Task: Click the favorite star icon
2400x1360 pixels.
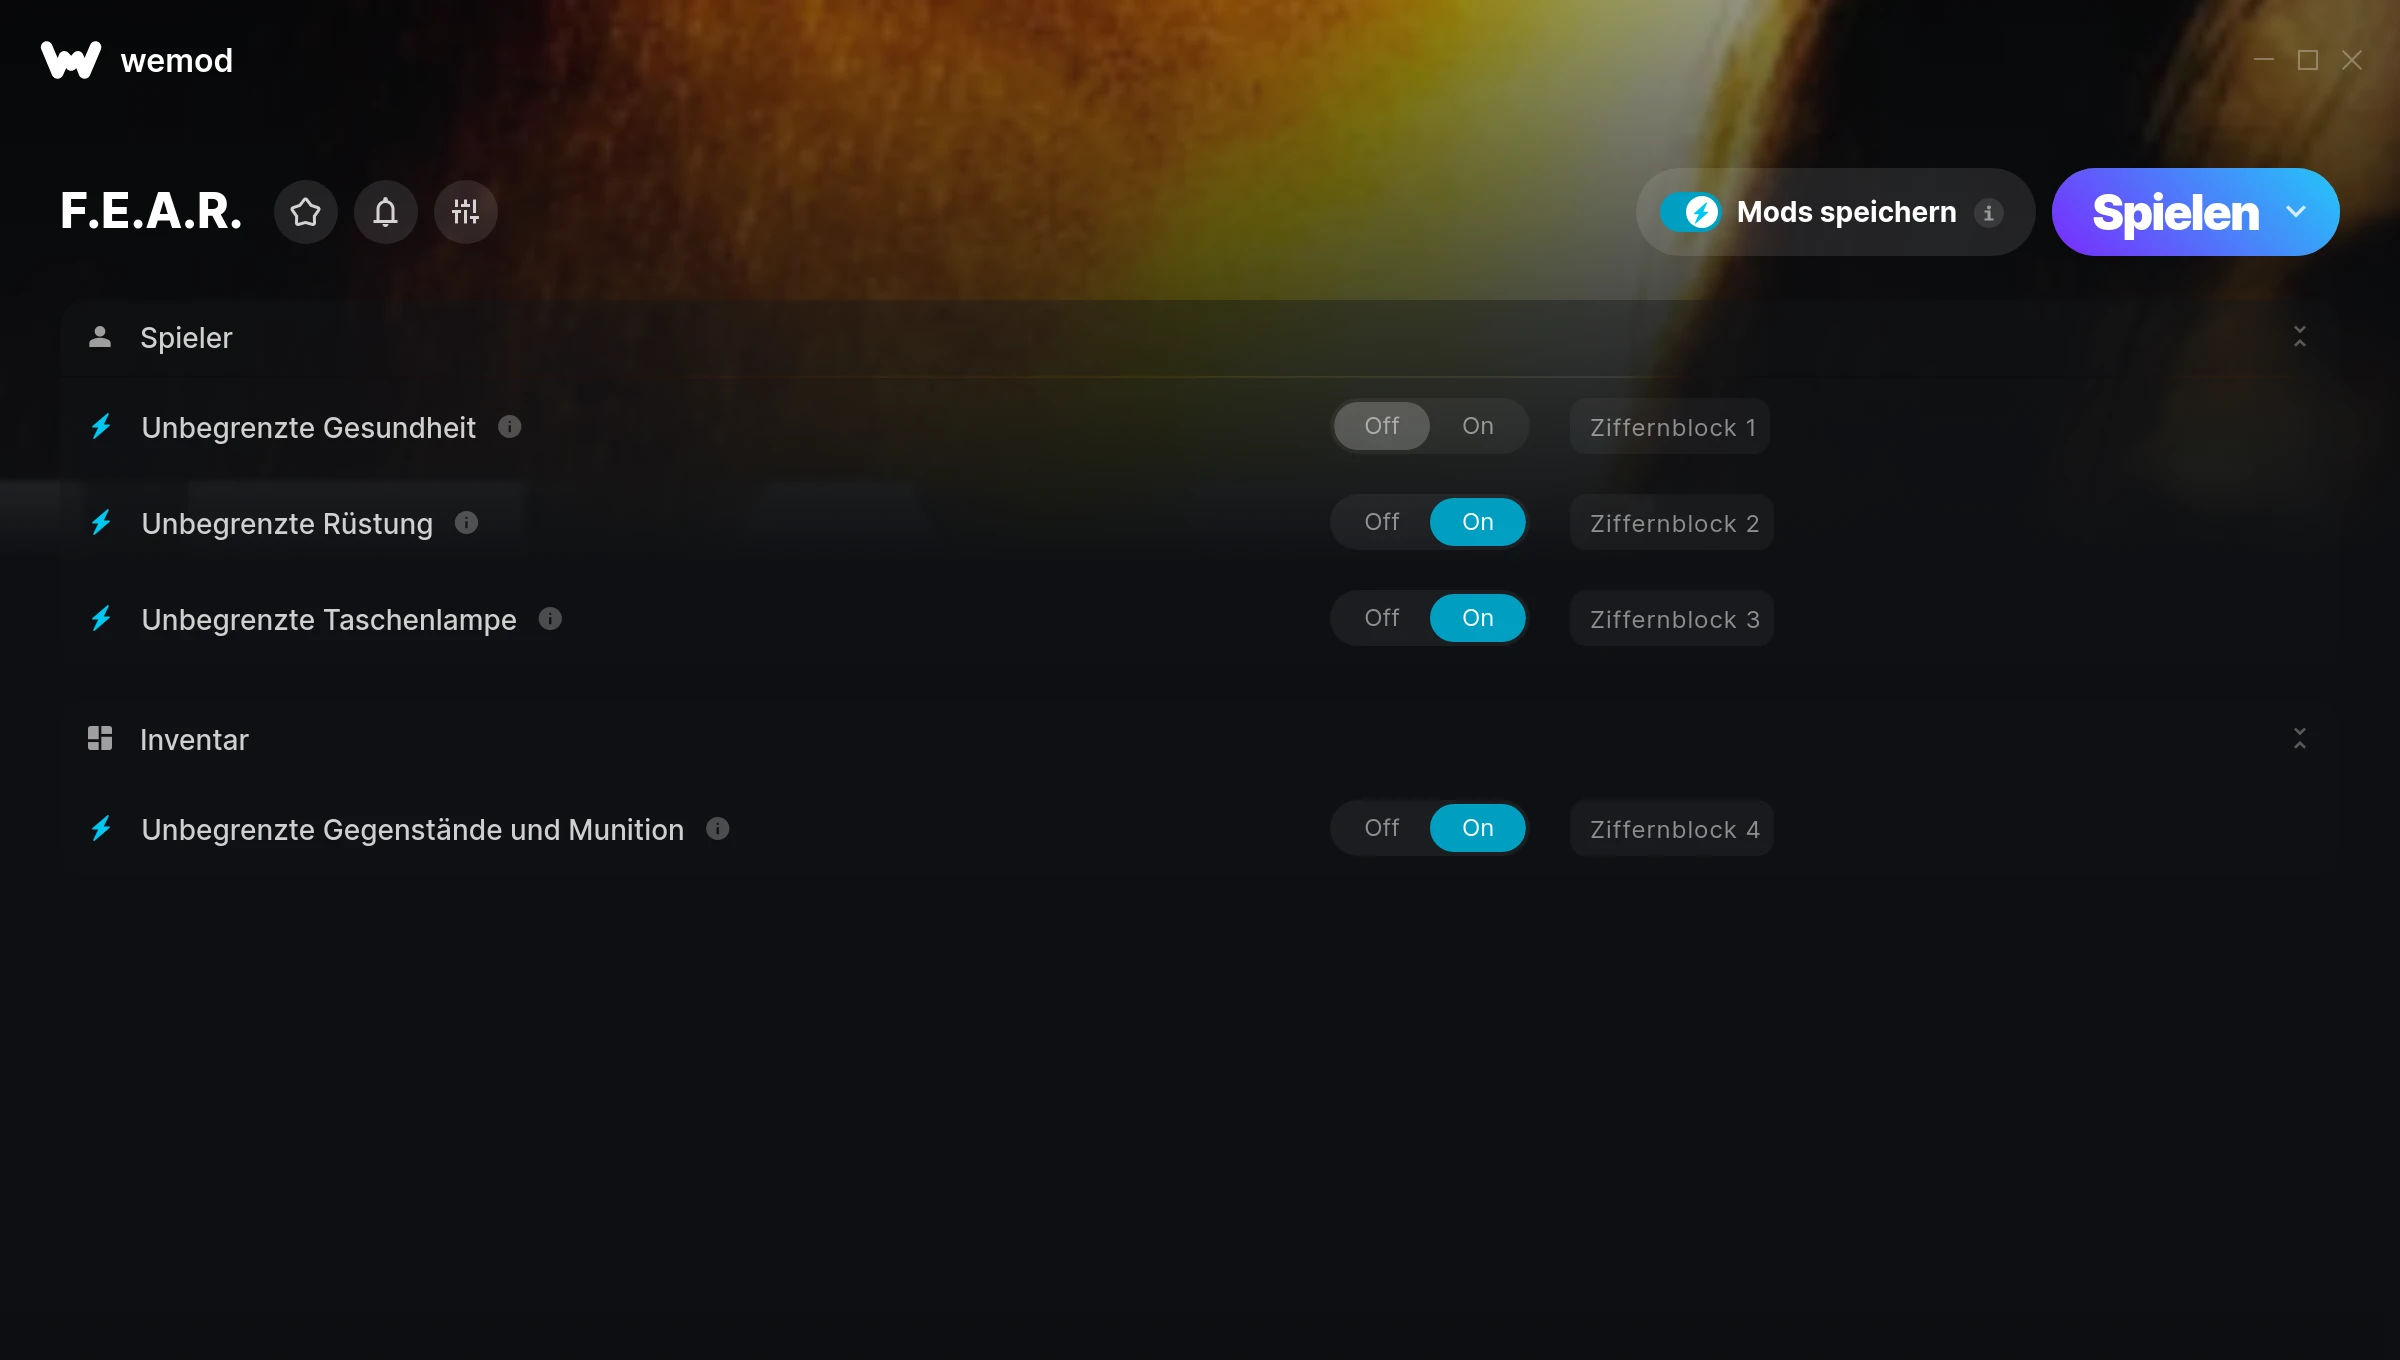Action: (x=305, y=212)
